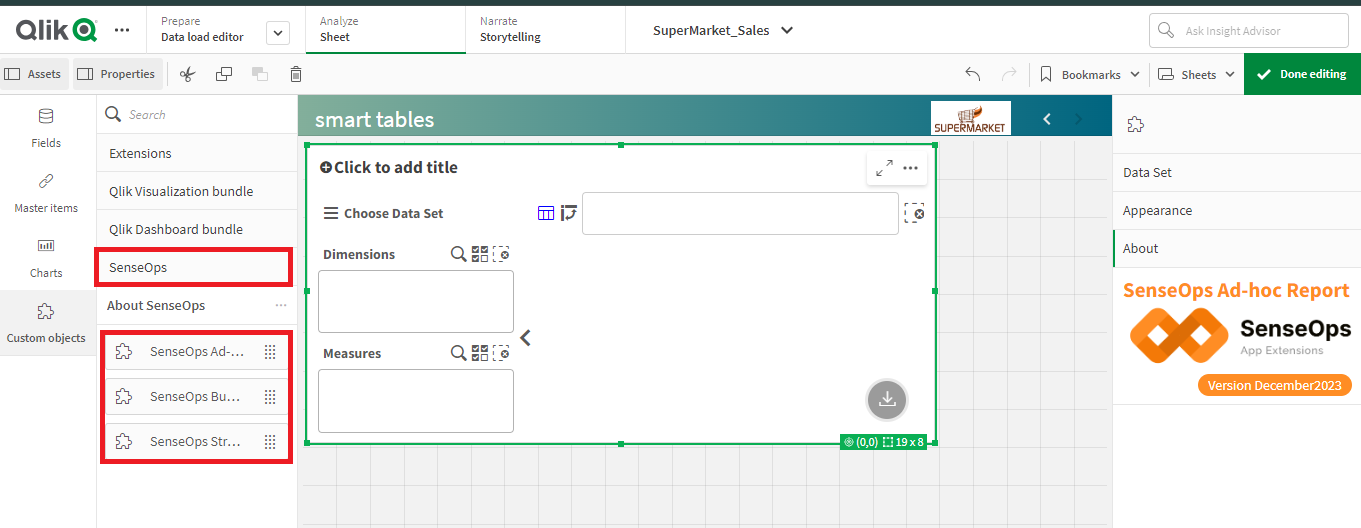Viewport: 1361px width, 528px height.
Task: Select the Extensions category
Action: [197, 153]
